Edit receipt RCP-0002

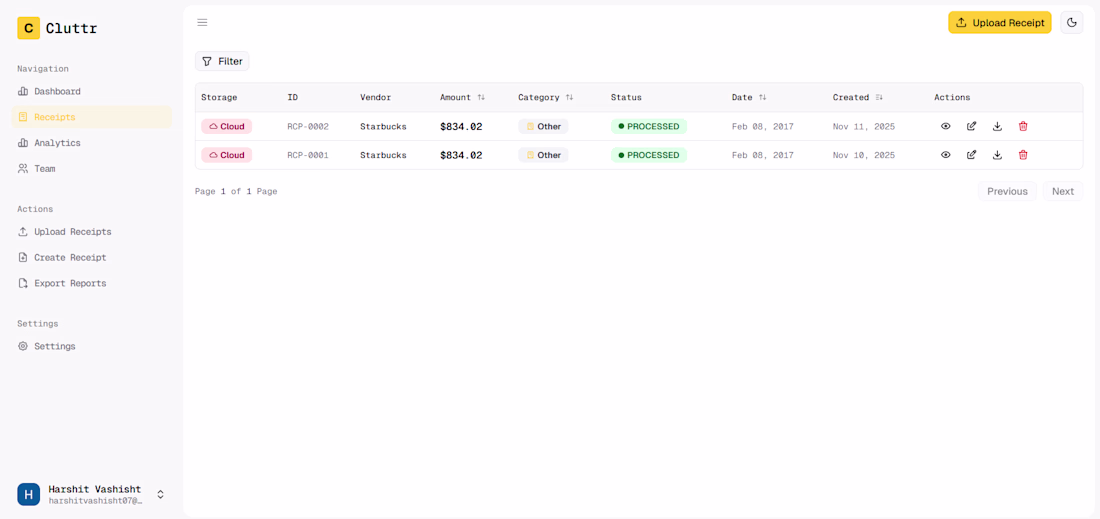(x=972, y=126)
